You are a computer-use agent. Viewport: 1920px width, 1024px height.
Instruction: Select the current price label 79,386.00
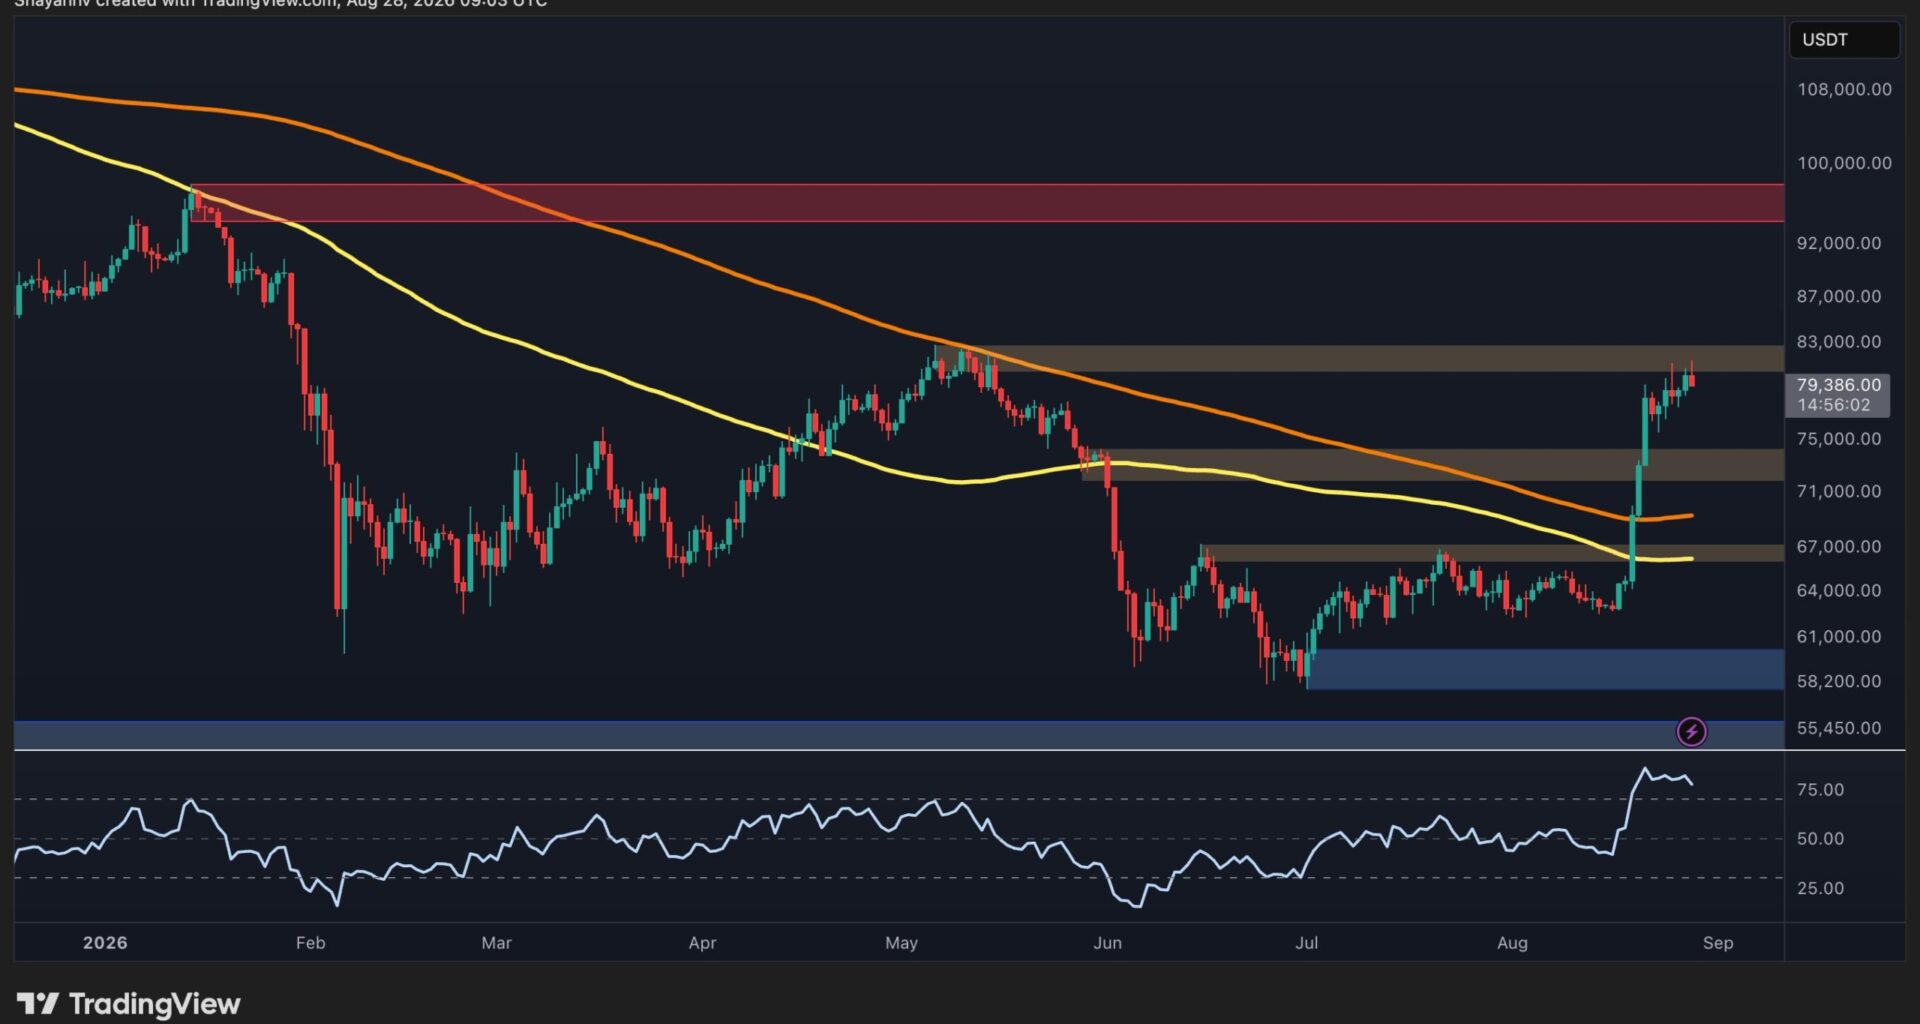coord(1838,385)
